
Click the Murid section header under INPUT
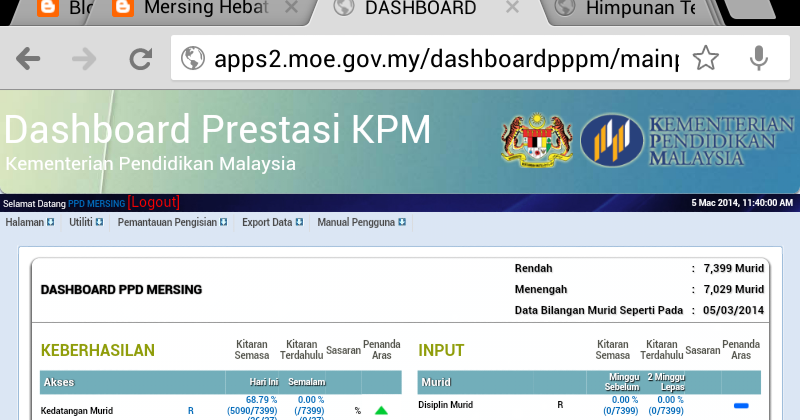pyautogui.click(x=436, y=382)
